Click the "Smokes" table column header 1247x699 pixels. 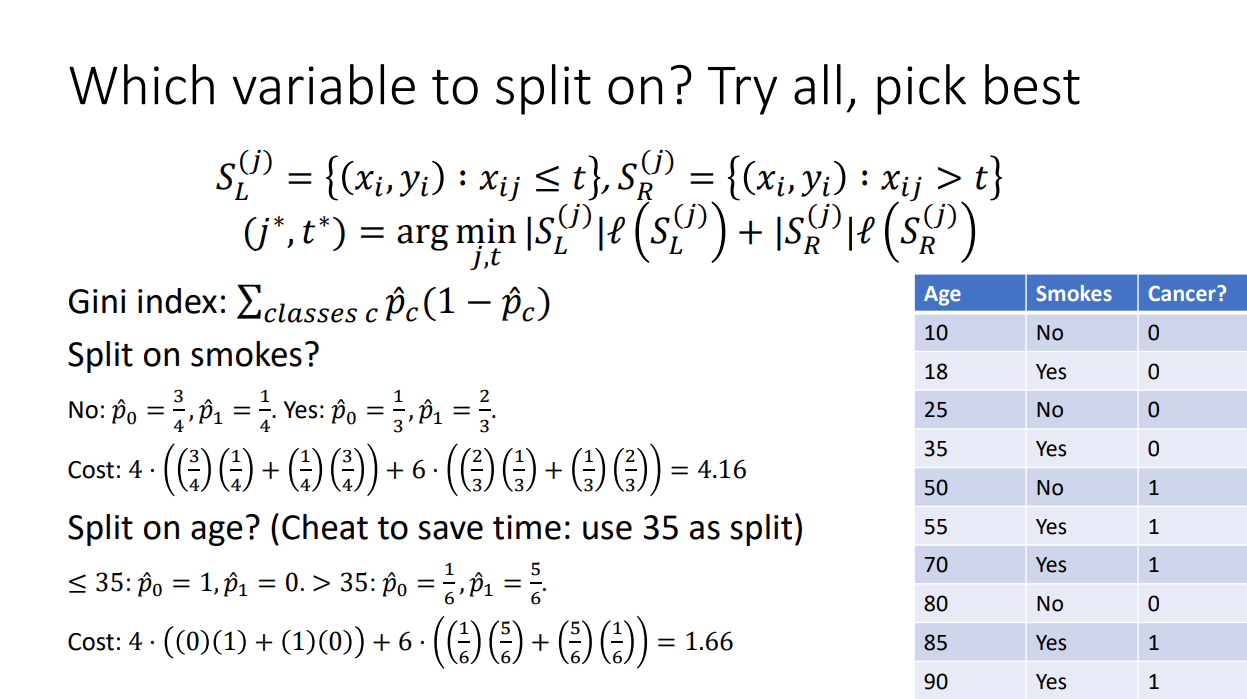coord(1073,294)
